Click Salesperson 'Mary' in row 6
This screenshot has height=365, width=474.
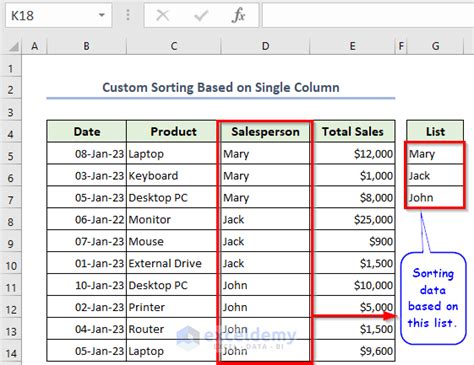pyautogui.click(x=265, y=176)
